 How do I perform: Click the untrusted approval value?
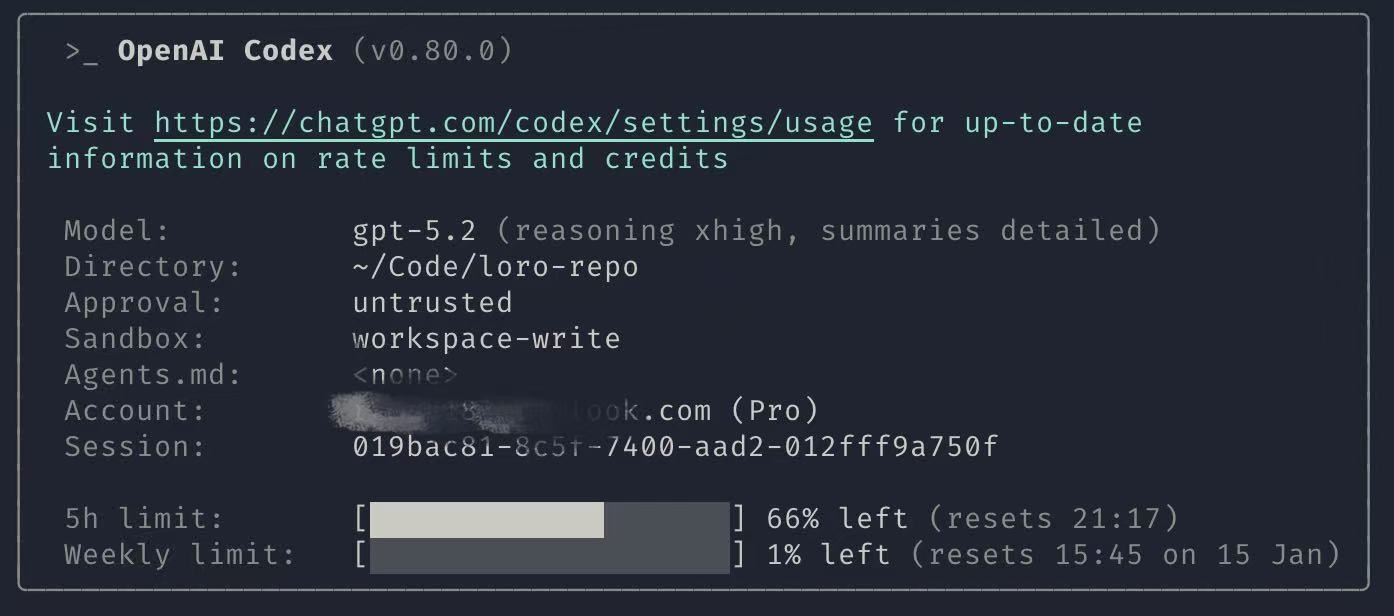[x=432, y=303]
